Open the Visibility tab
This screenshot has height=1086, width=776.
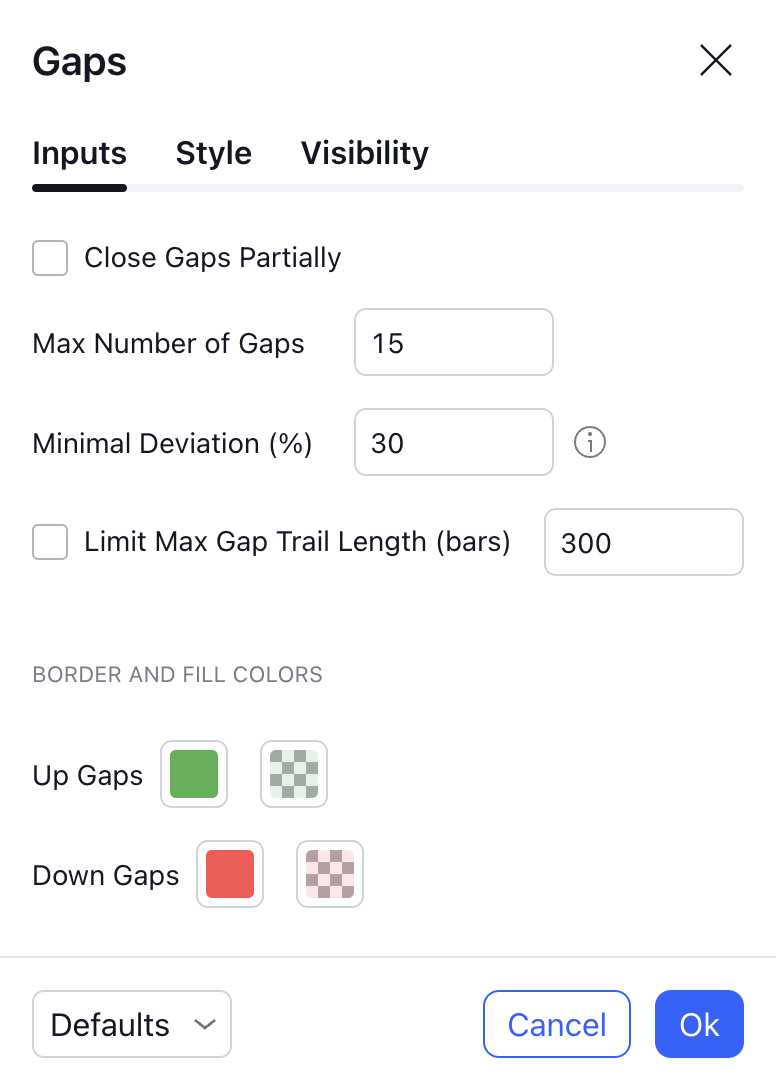[365, 153]
